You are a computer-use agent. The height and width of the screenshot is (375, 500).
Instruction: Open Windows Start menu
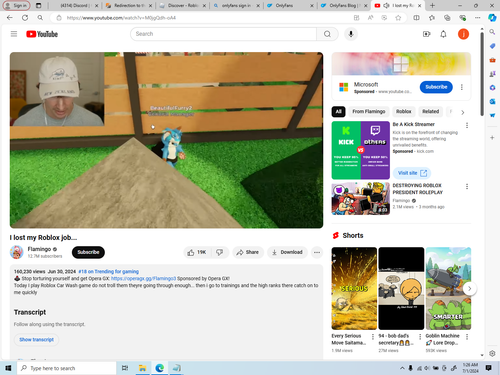pos(8,368)
